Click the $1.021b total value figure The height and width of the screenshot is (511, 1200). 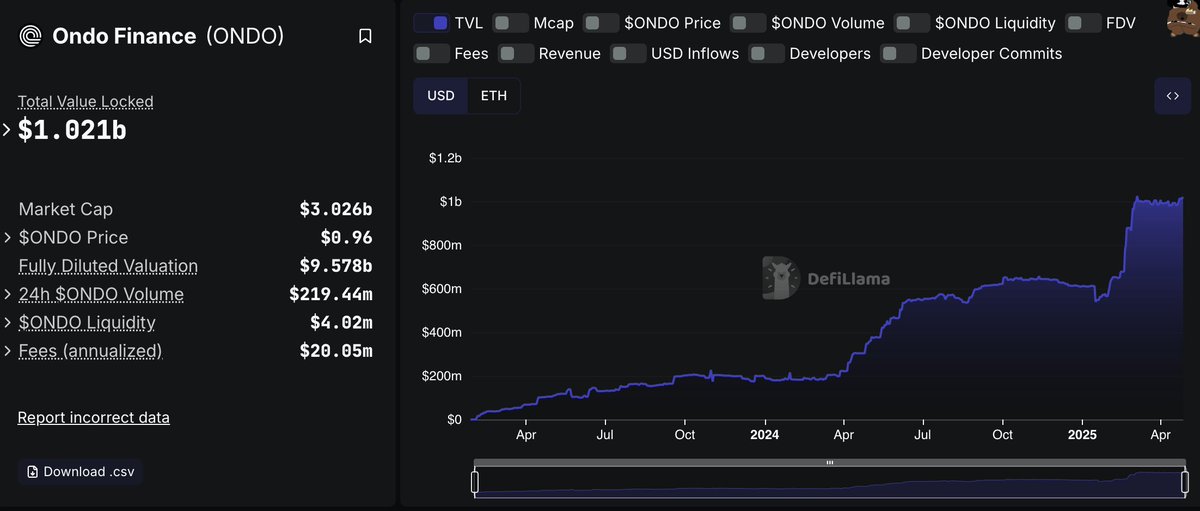coord(72,129)
